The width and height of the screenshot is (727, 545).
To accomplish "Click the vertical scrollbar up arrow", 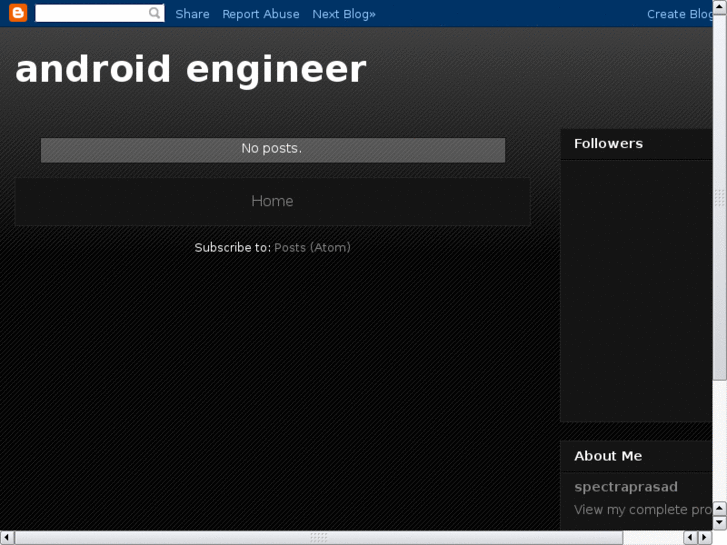I will pyautogui.click(x=720, y=7).
